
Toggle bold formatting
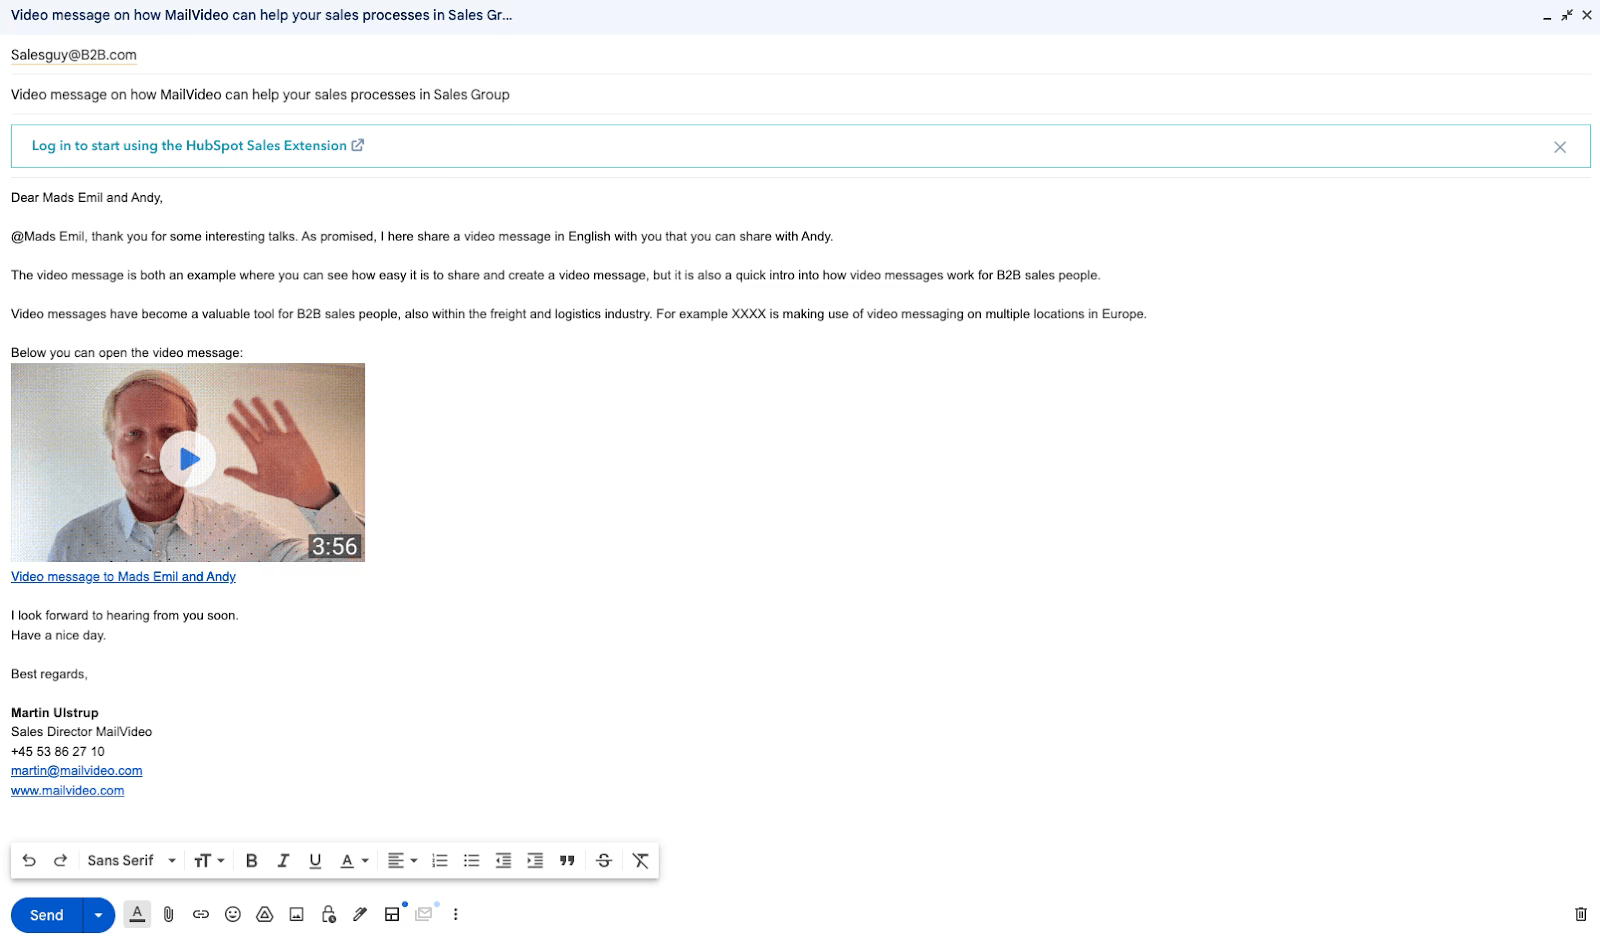[x=251, y=860]
